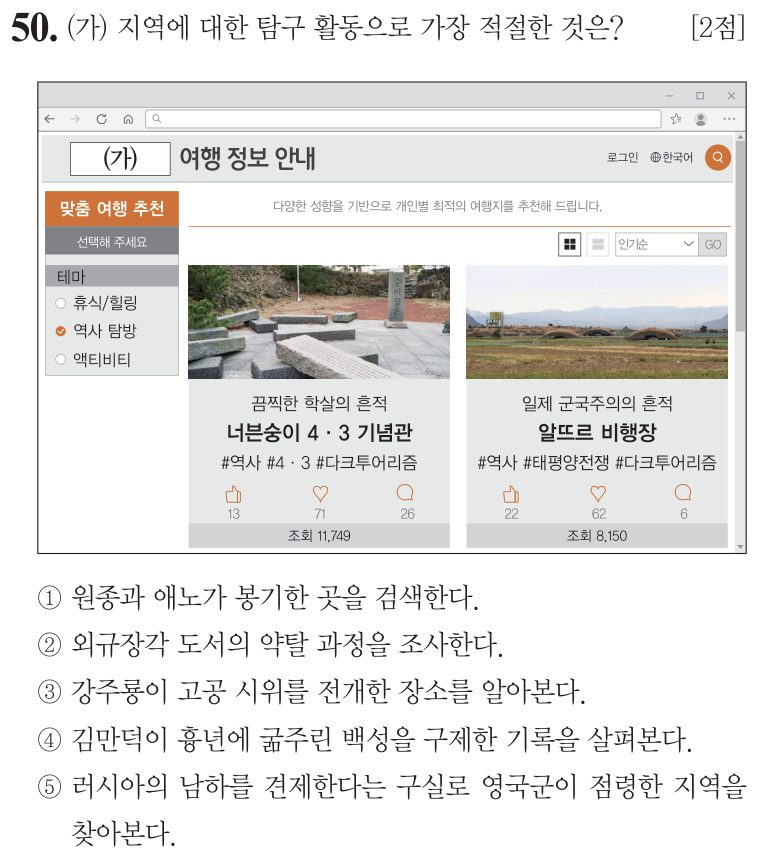Open the 인기순 sort dropdown

(x=656, y=244)
